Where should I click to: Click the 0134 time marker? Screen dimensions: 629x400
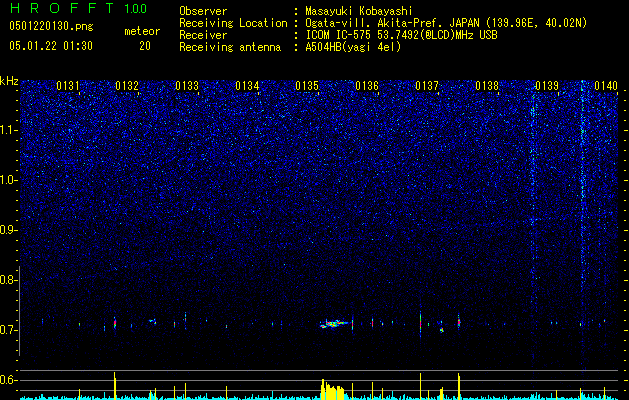tap(247, 86)
